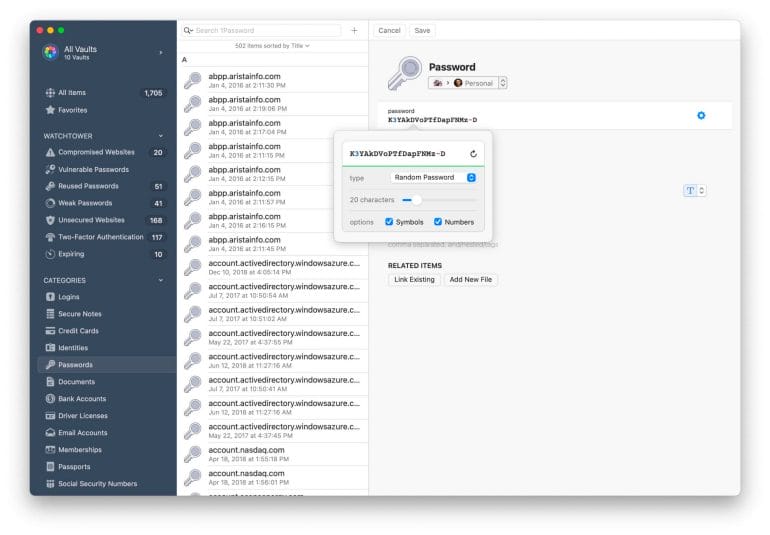Open the password type dropdown
The width and height of the screenshot is (770, 535).
pos(433,177)
